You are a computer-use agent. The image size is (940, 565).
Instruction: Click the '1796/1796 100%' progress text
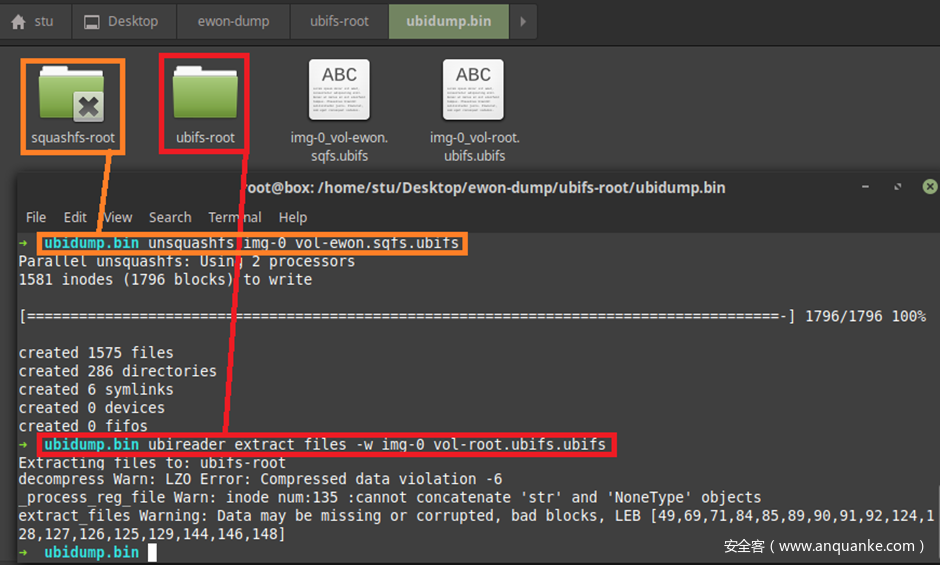click(x=865, y=316)
